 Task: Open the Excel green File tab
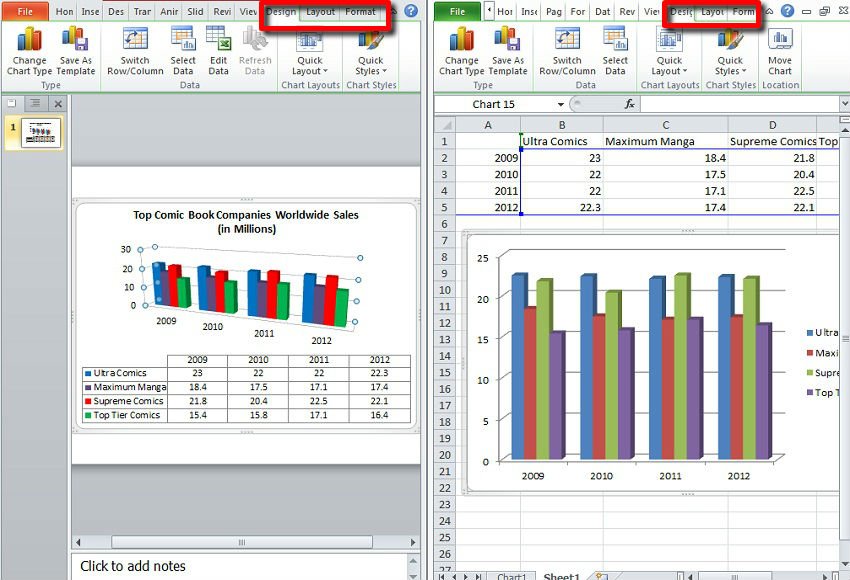458,12
